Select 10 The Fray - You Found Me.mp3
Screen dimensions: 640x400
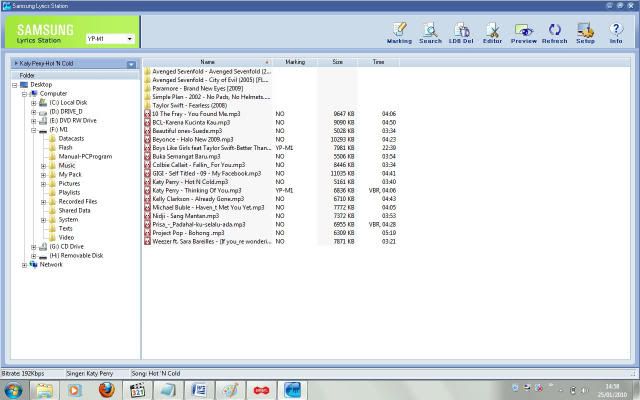click(x=196, y=114)
